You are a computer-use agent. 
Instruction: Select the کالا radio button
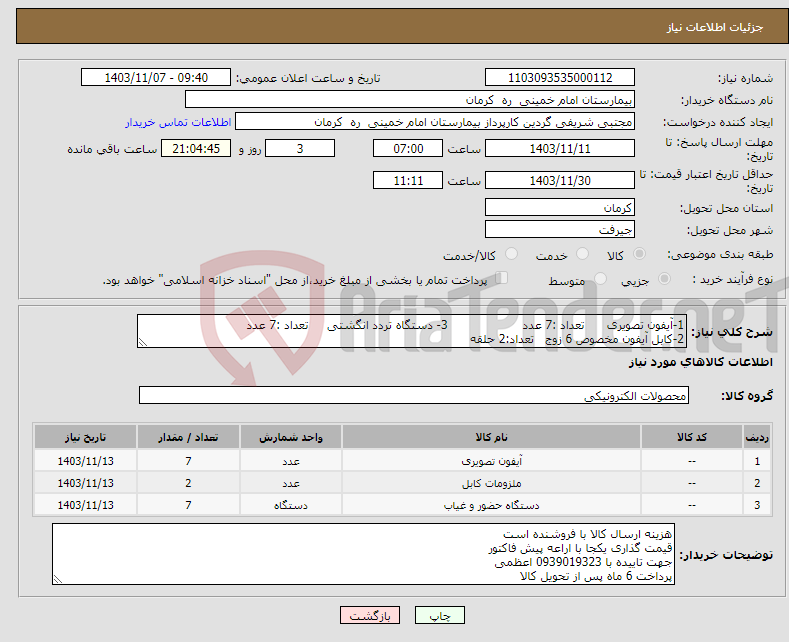pyautogui.click(x=639, y=254)
